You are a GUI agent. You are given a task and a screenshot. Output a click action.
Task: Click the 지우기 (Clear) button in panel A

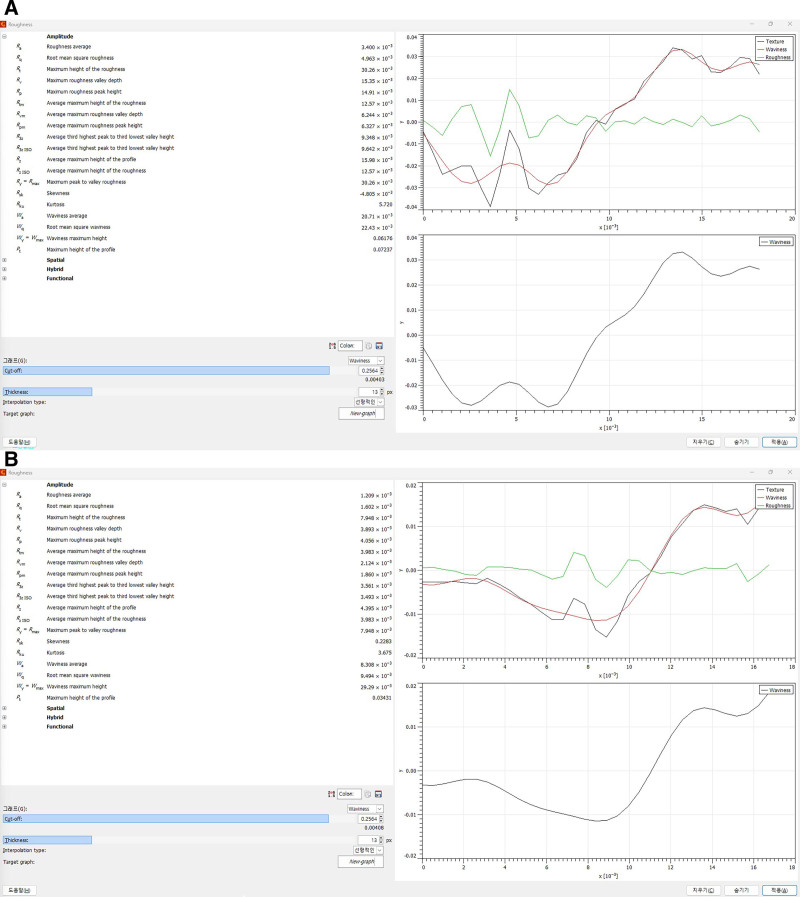click(x=703, y=442)
